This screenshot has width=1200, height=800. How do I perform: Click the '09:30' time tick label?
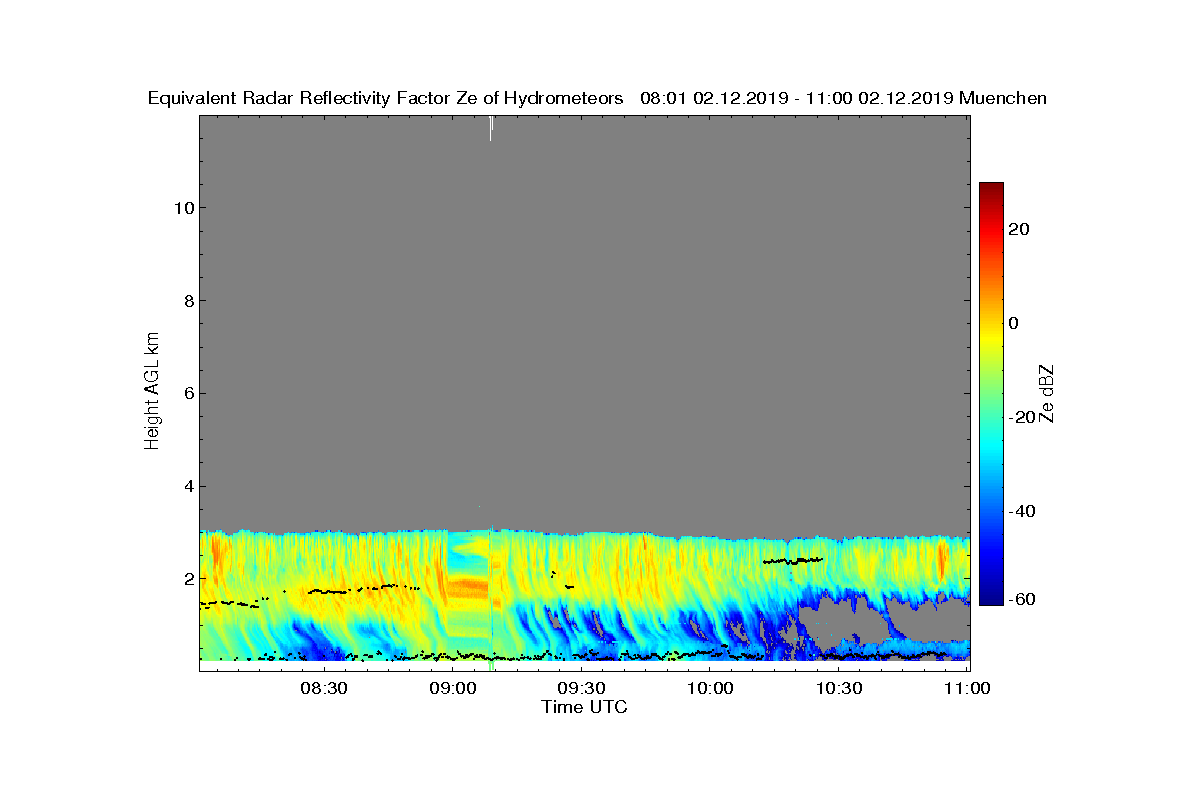(x=581, y=689)
